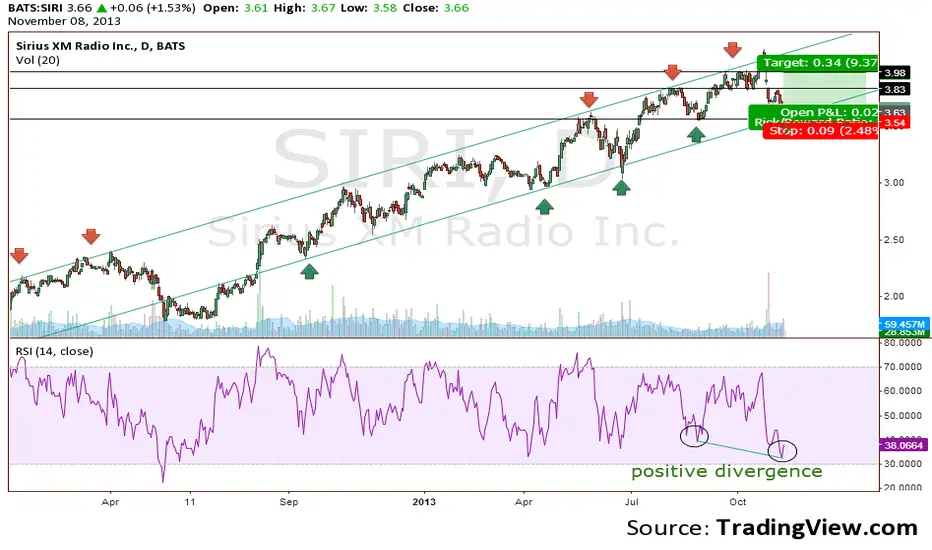Image resolution: width=932 pixels, height=550 pixels.
Task: Click the purple 38.0664 RSI value label
Action: [x=903, y=445]
